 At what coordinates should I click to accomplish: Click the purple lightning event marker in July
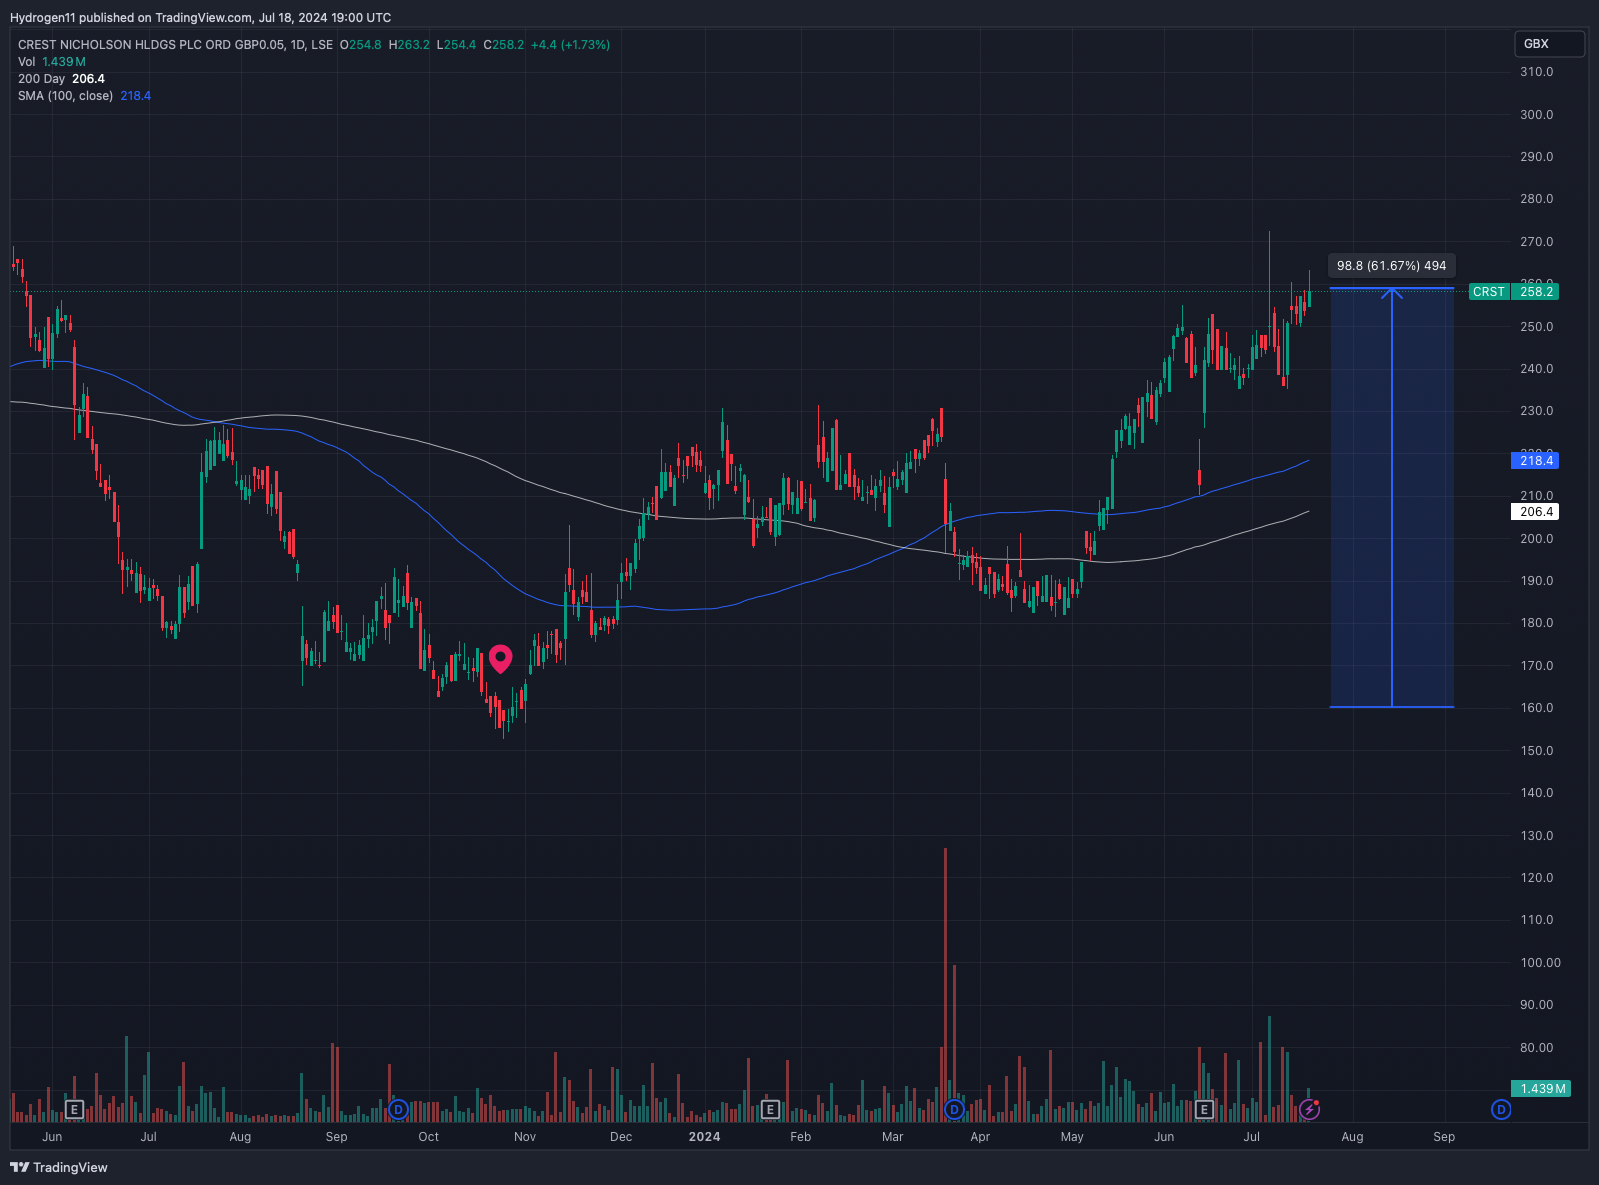1309,1109
